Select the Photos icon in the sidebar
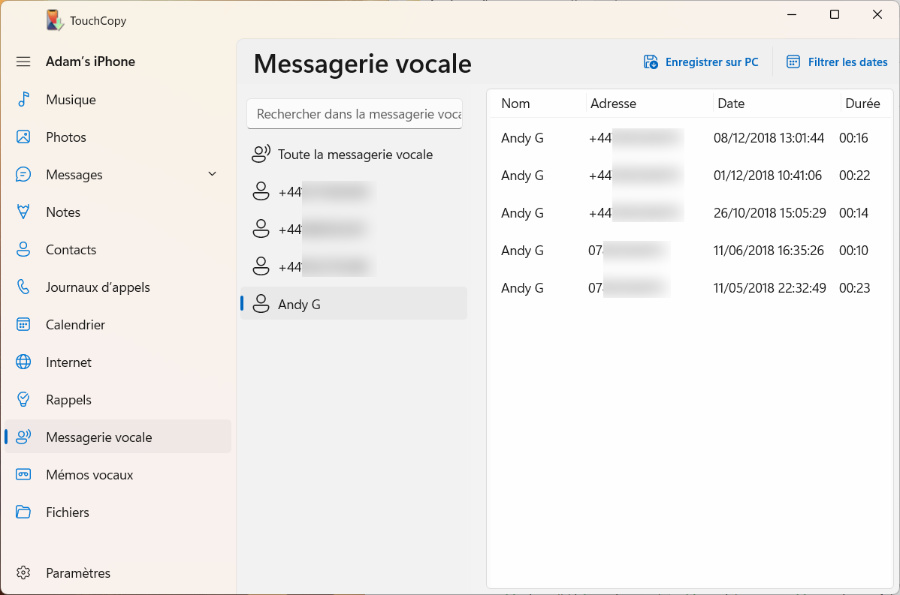 [x=22, y=137]
